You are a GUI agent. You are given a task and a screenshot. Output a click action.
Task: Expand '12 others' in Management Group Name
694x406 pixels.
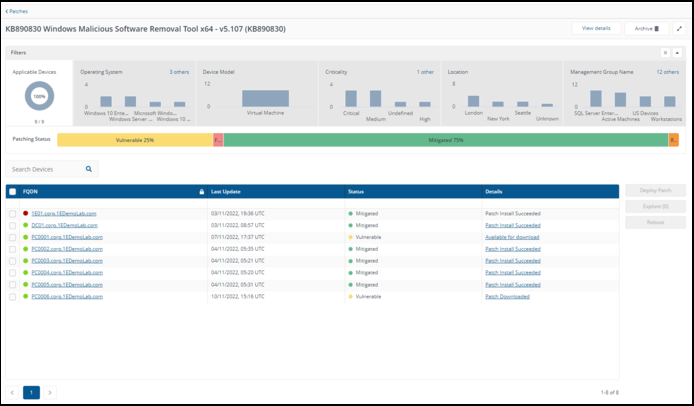[668, 72]
